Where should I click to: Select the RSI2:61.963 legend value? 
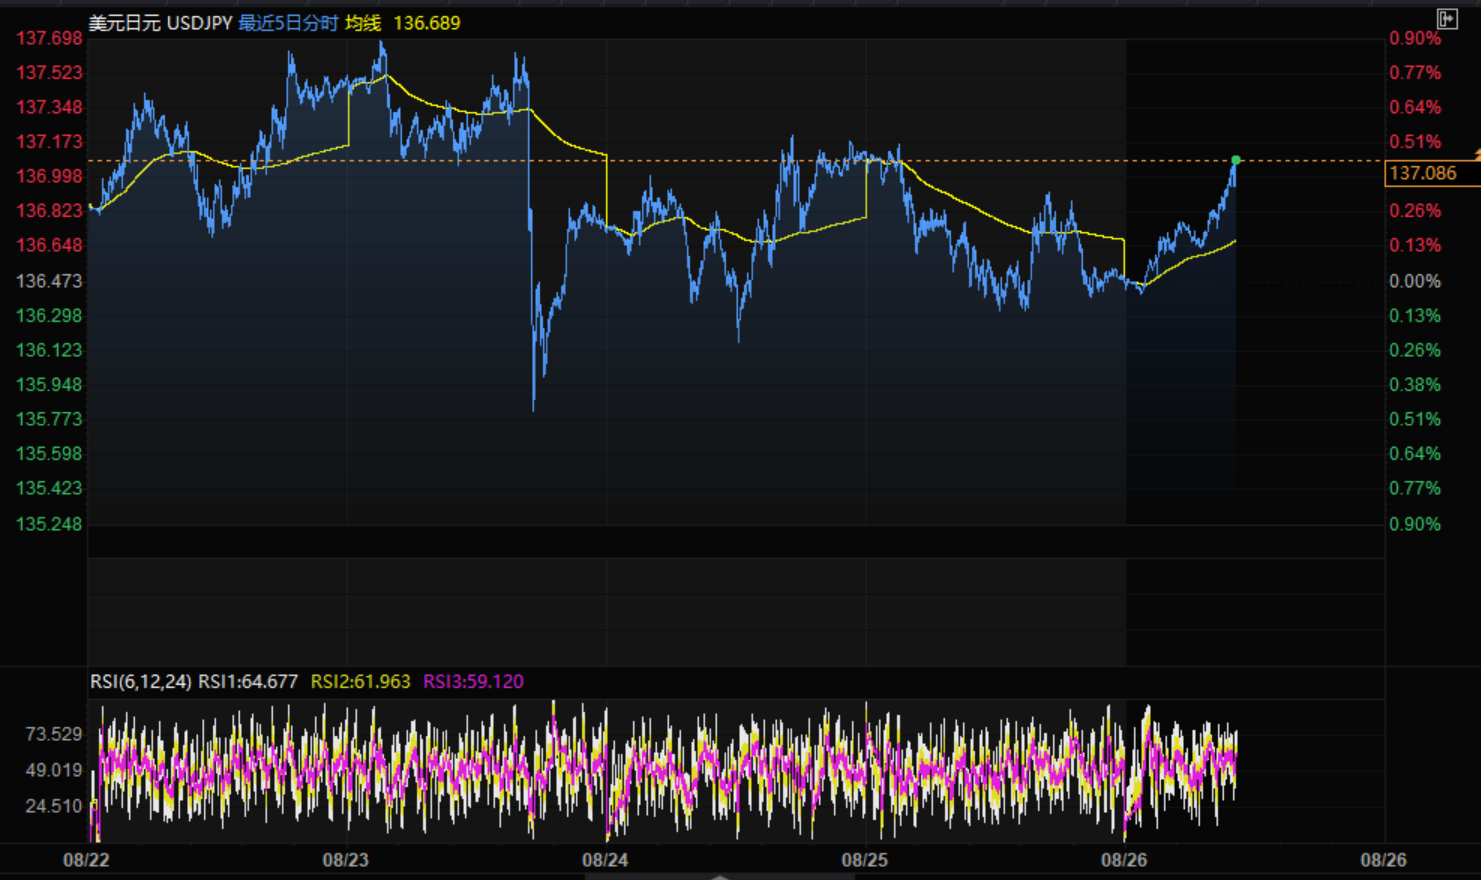[x=361, y=682]
